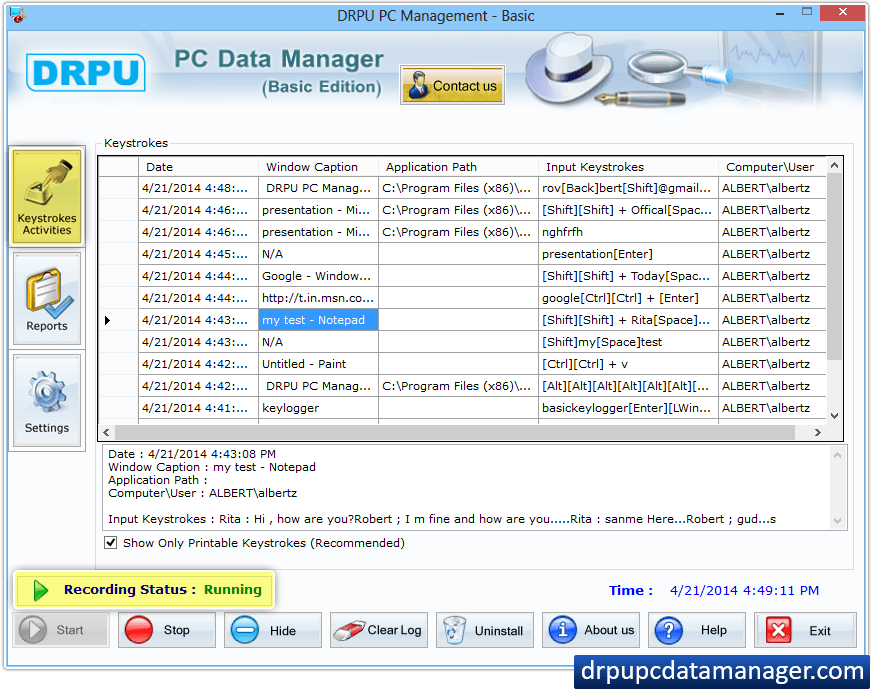Viewport: 871px width, 690px height.
Task: Select 'Untitled - Paint' window caption cell
Action: pos(318,364)
